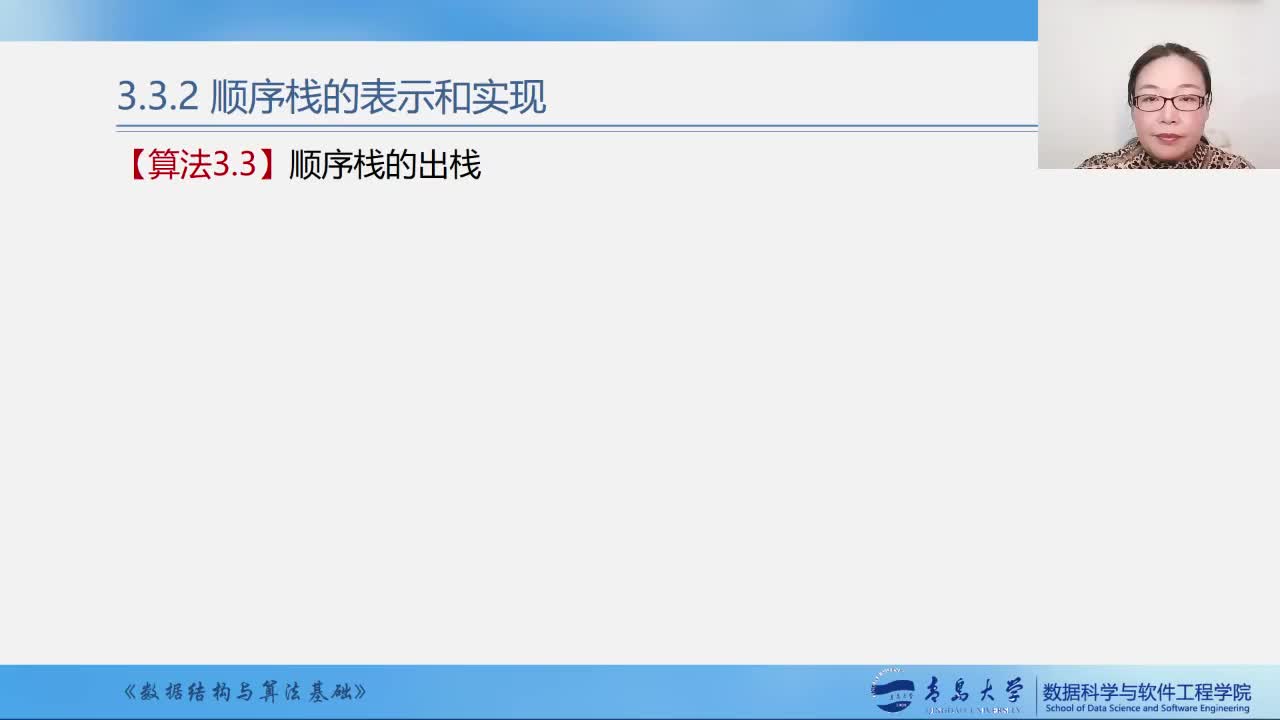Click the slide title 3.3.2 顺序栈的表示和实现
The height and width of the screenshot is (720, 1280).
coord(331,97)
